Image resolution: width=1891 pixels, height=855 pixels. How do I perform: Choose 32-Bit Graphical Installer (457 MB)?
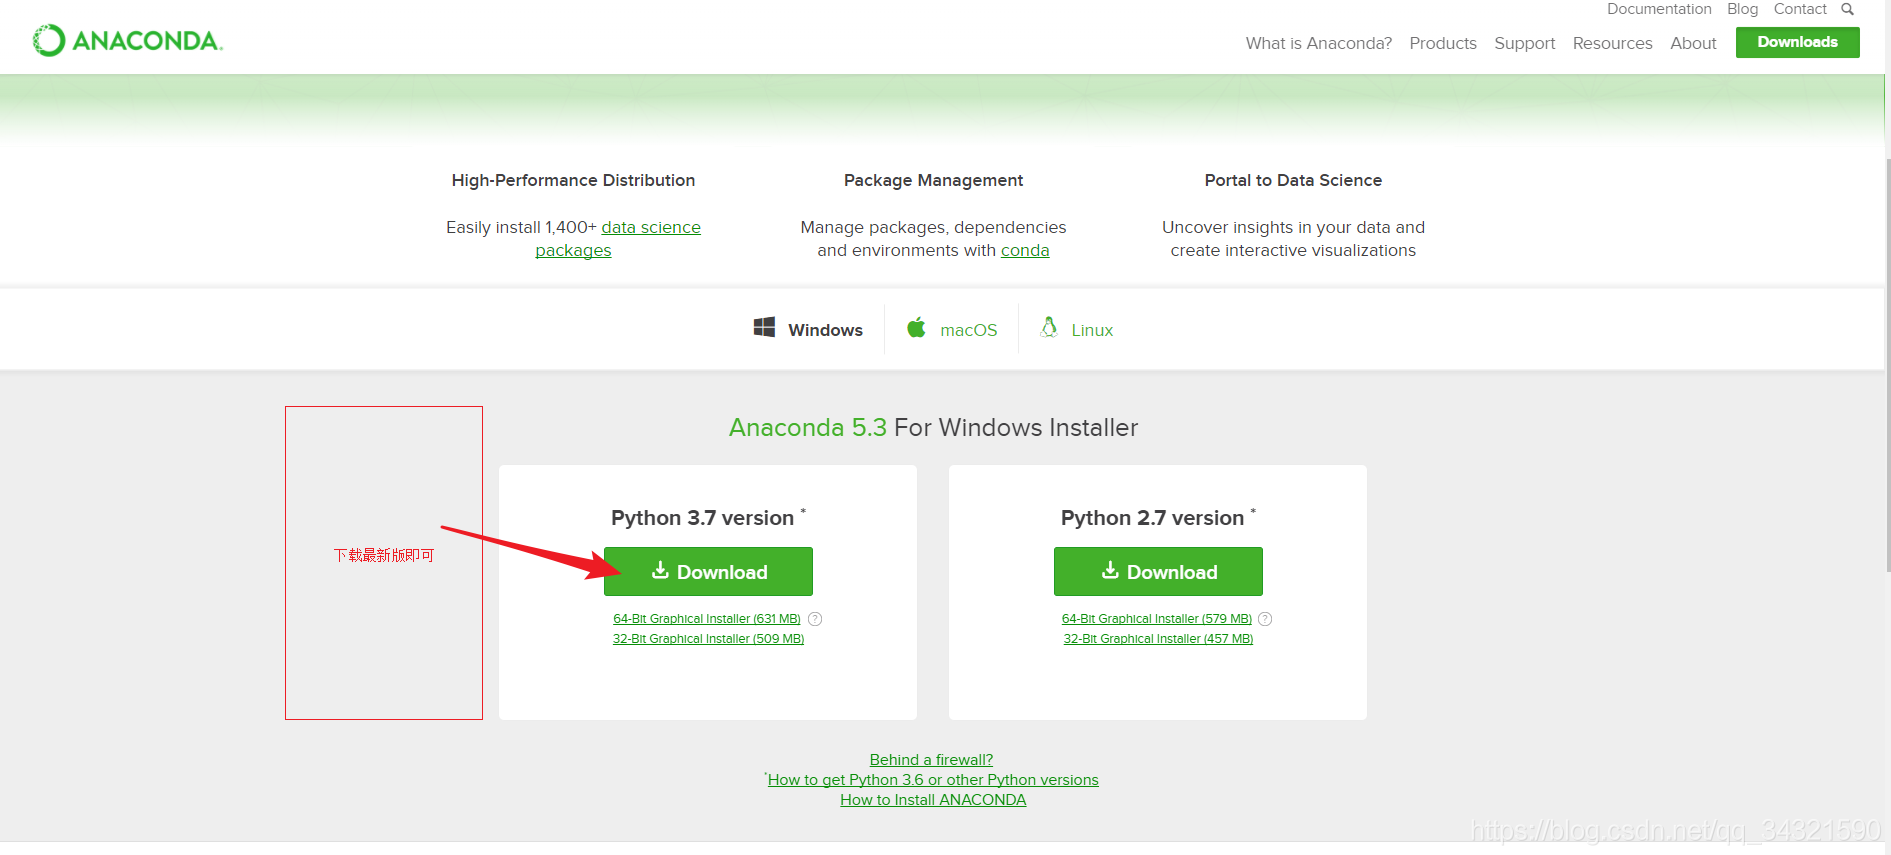pos(1158,639)
